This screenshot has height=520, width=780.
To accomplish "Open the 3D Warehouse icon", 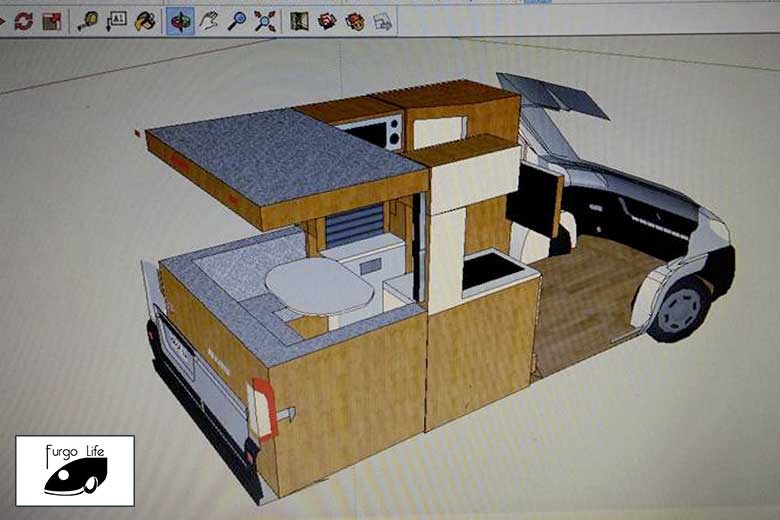I will click(327, 21).
